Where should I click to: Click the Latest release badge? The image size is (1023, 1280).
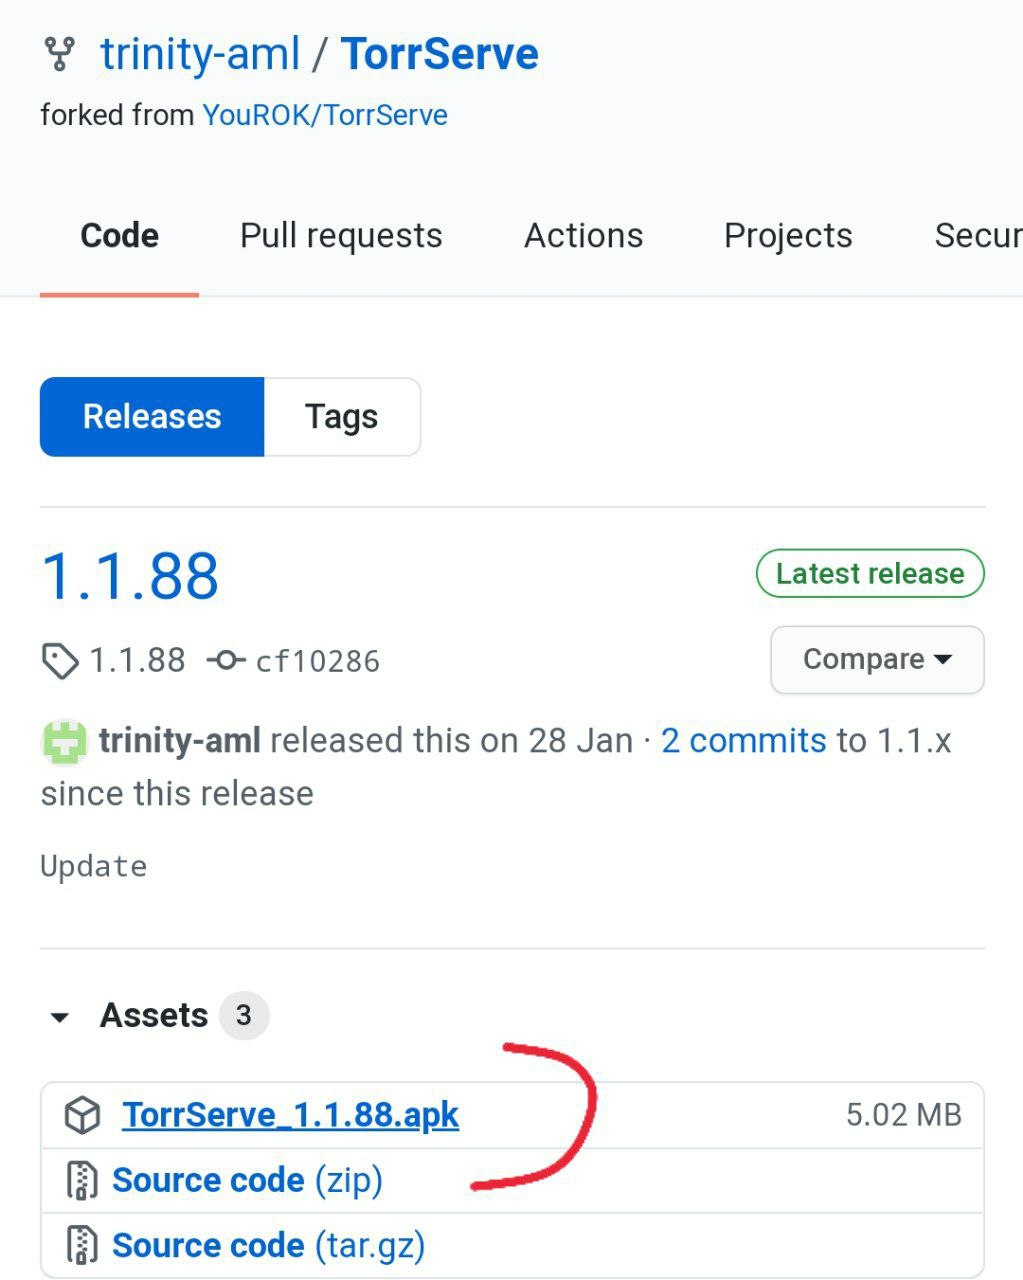(870, 573)
